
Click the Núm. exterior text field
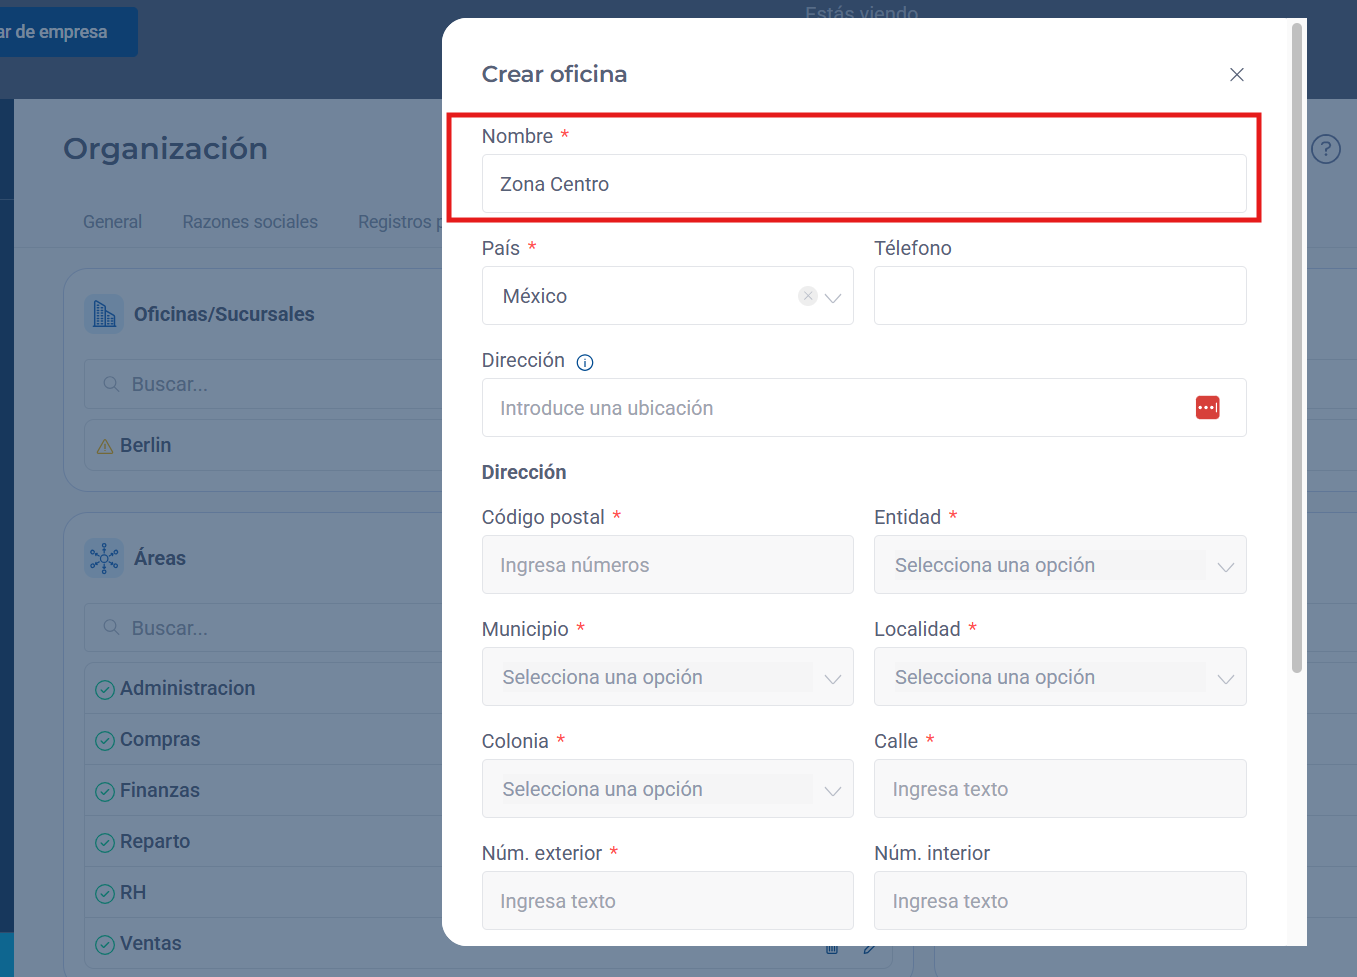[x=668, y=901]
